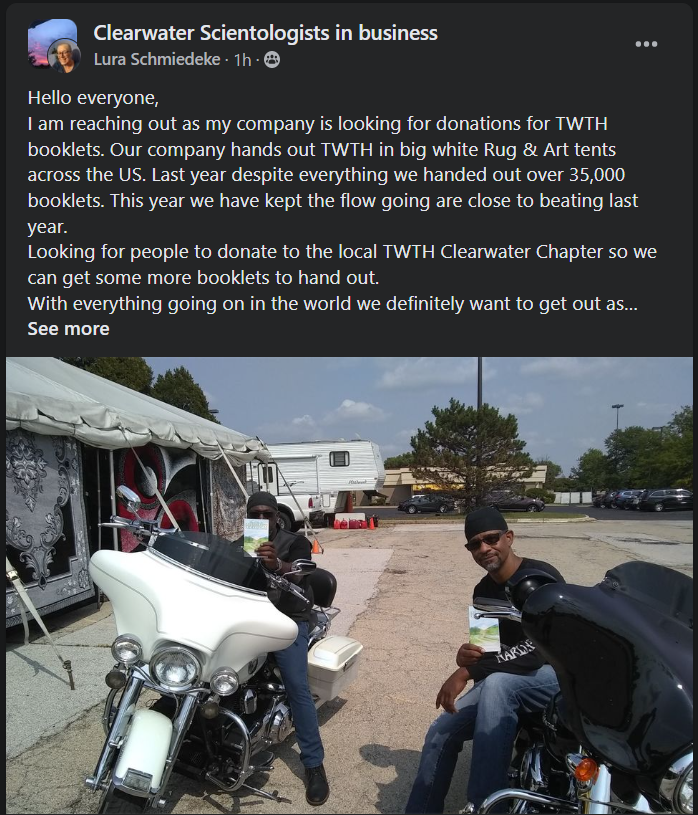The image size is (698, 815).
Task: Open the post's 1h timestamp link
Action: pyautogui.click(x=243, y=60)
